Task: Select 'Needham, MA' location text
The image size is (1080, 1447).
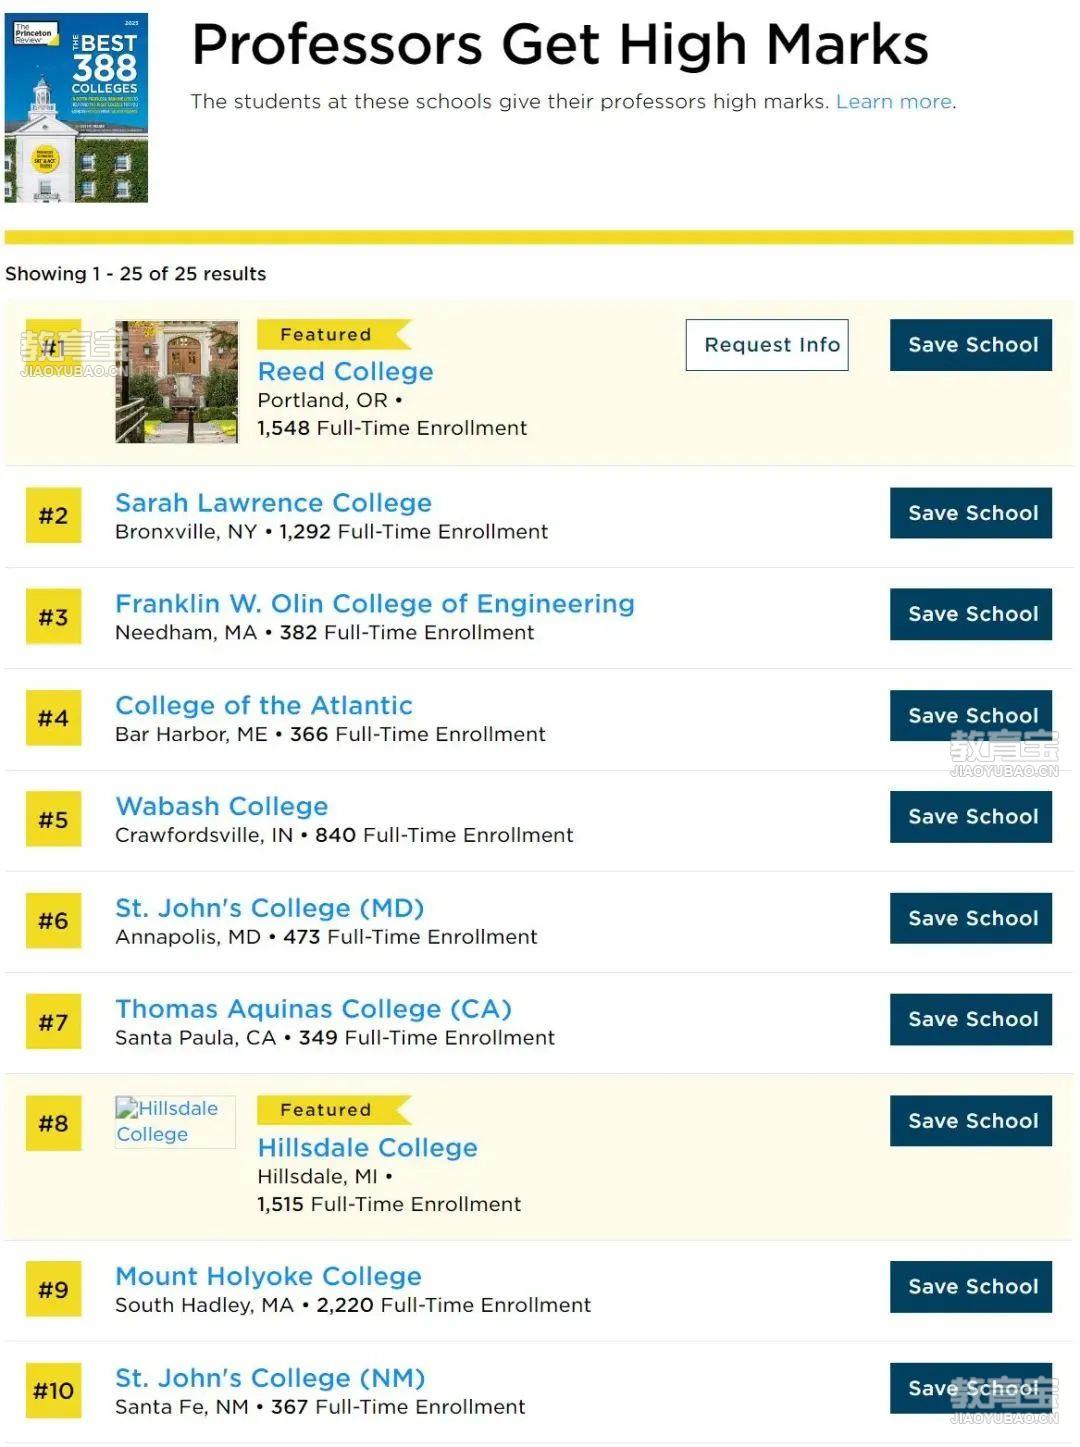Action: coord(186,633)
